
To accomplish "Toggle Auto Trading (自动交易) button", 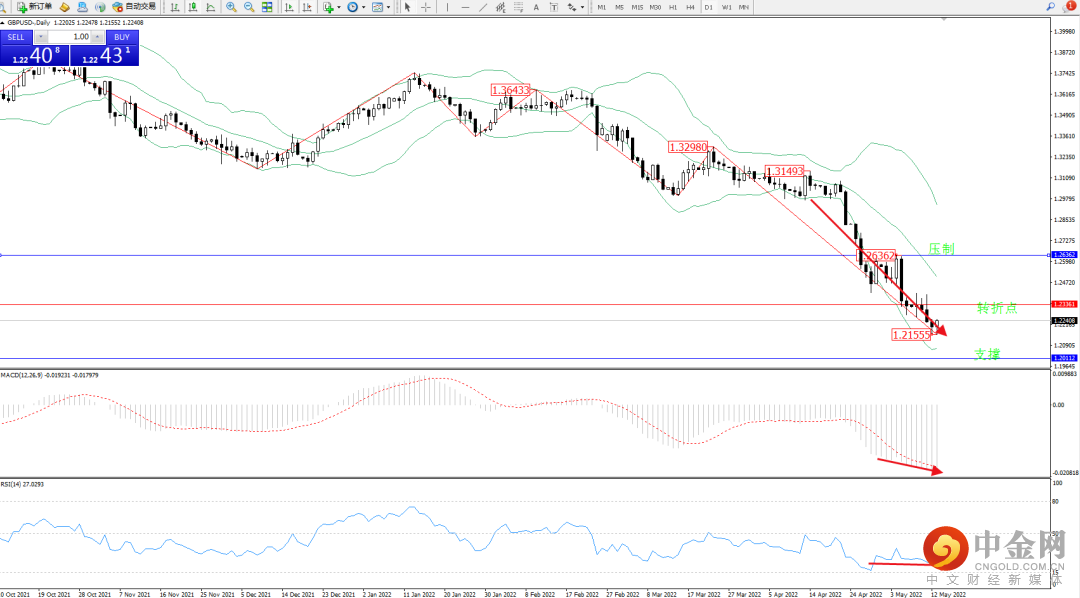I will coord(134,7).
